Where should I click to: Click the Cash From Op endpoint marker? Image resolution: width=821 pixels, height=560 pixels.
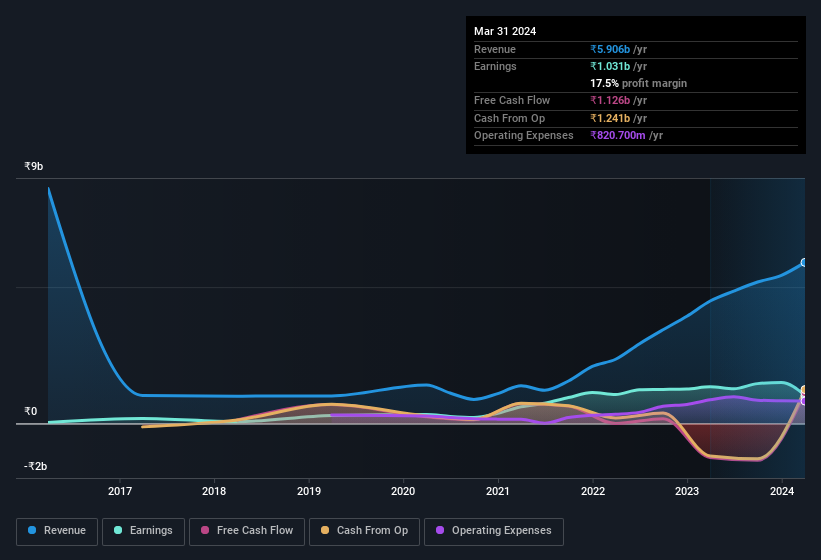tap(804, 390)
